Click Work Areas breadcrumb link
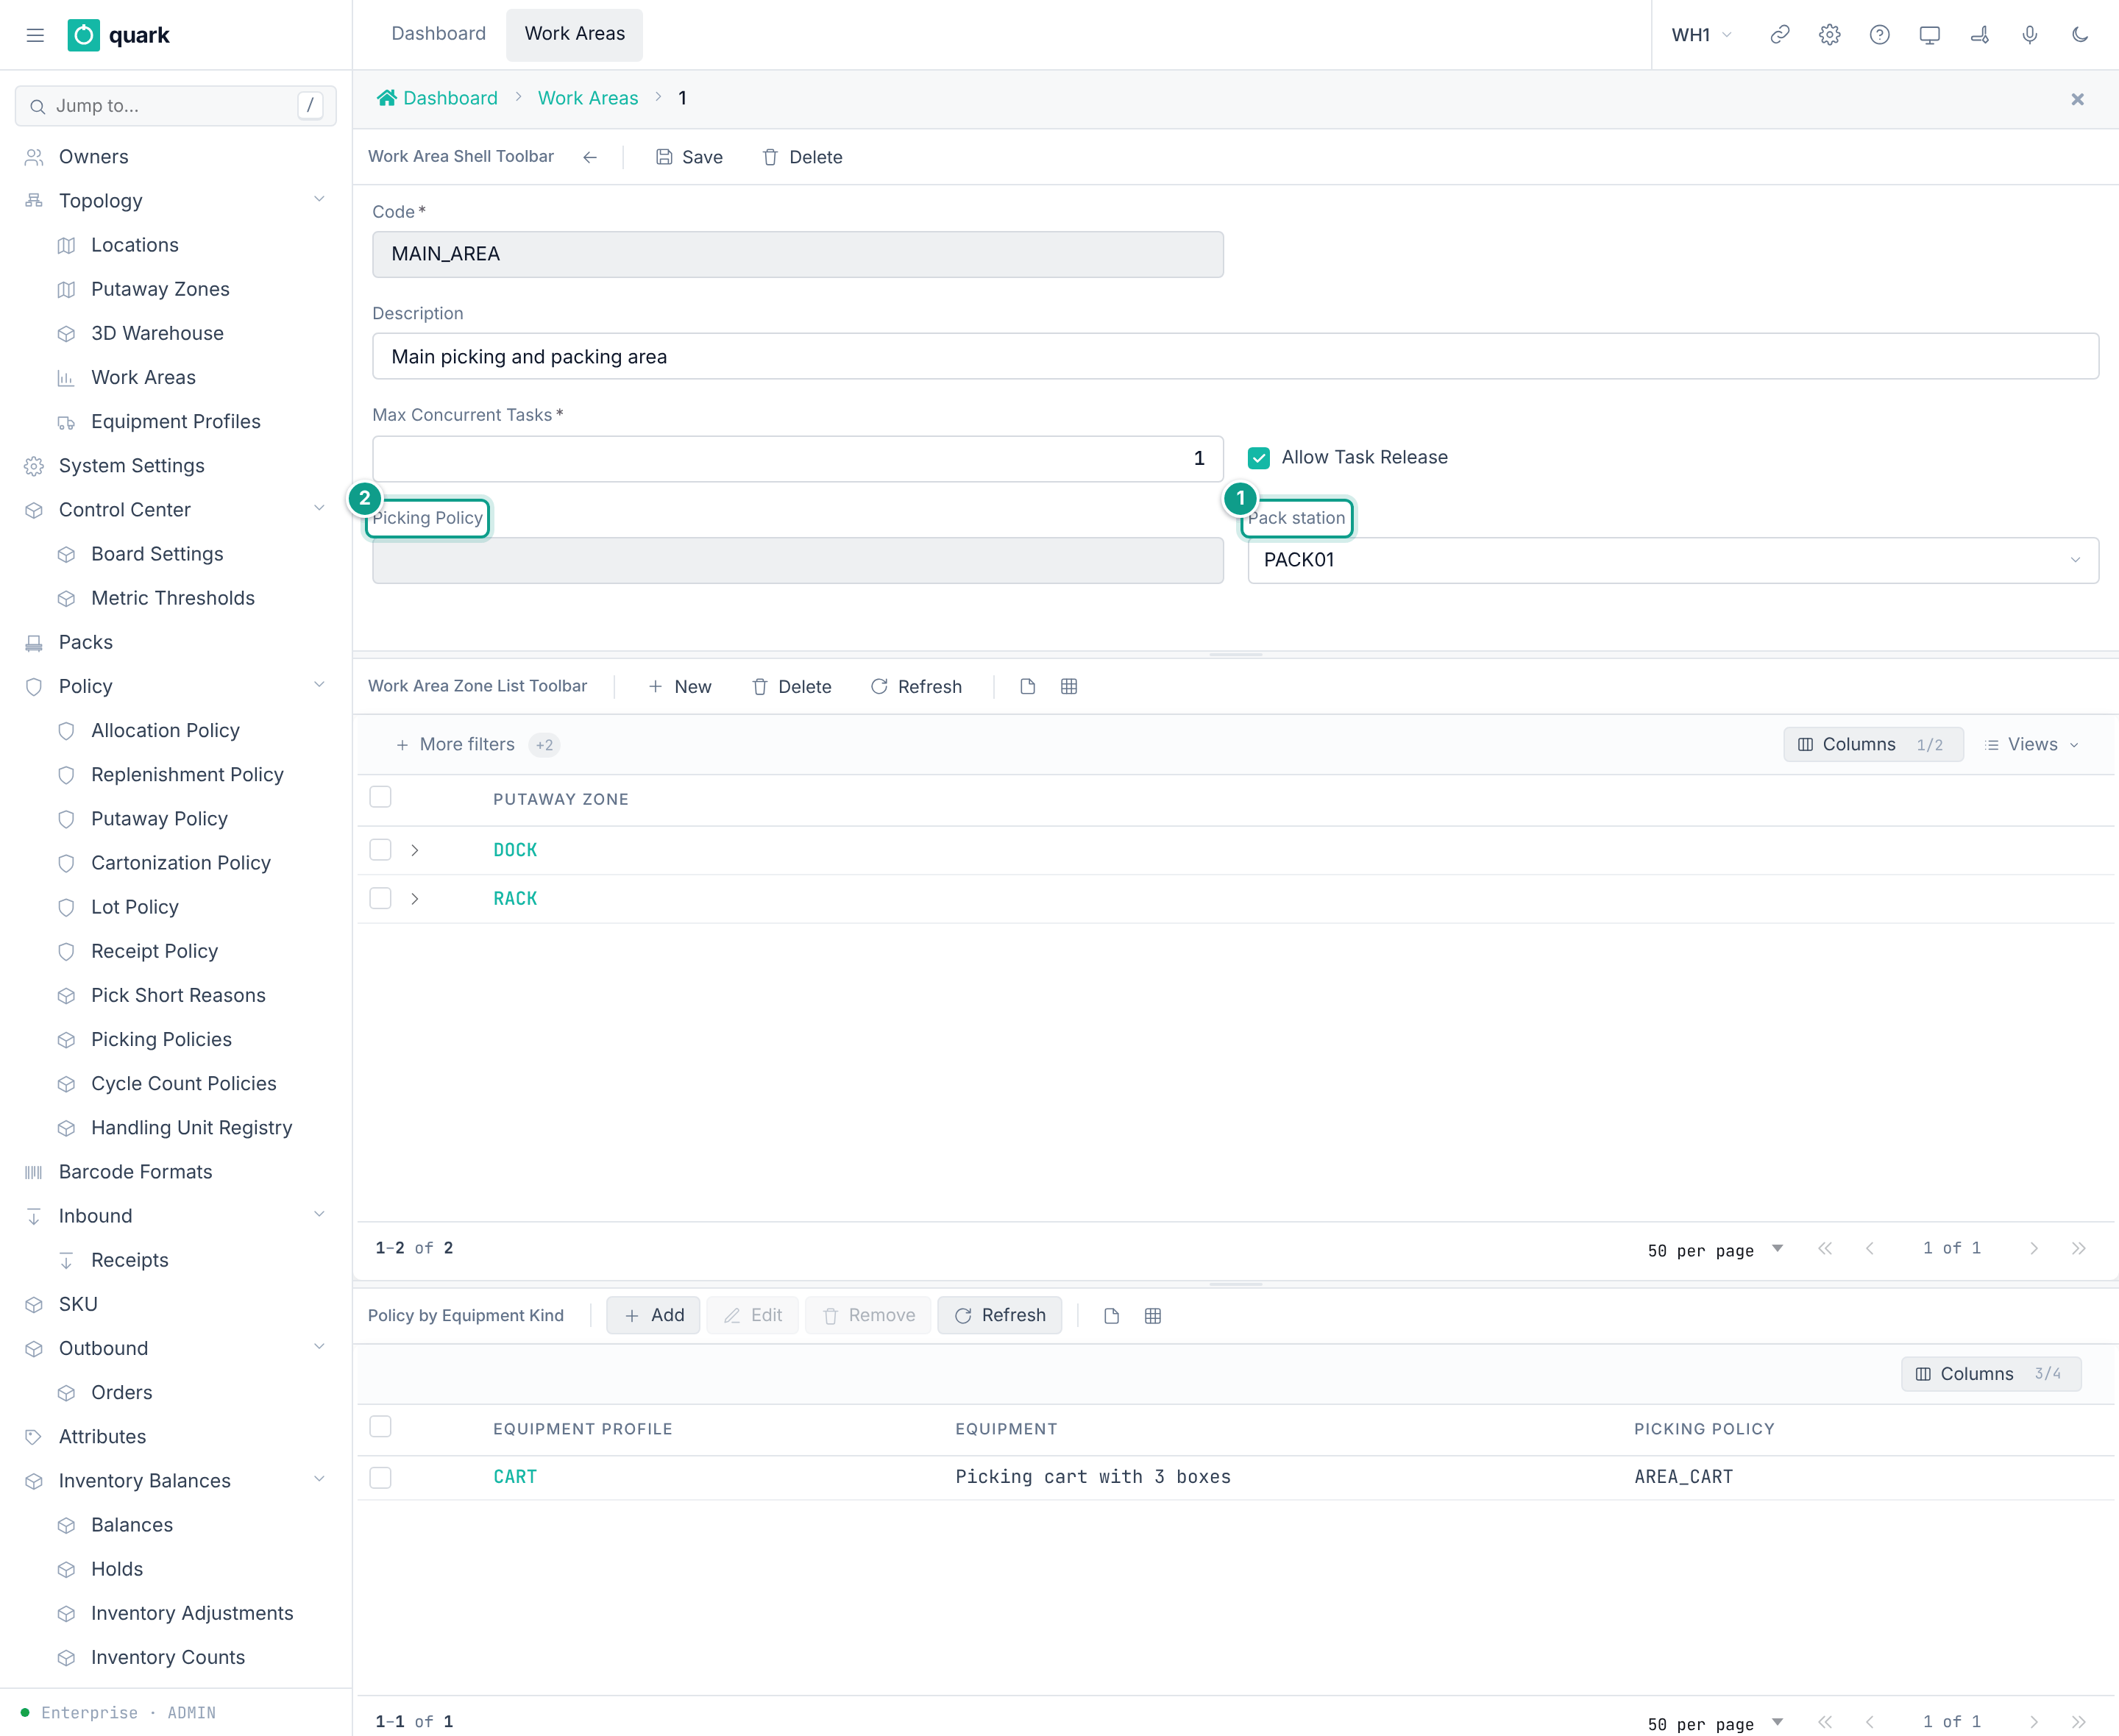Image resolution: width=2119 pixels, height=1736 pixels. click(x=588, y=98)
